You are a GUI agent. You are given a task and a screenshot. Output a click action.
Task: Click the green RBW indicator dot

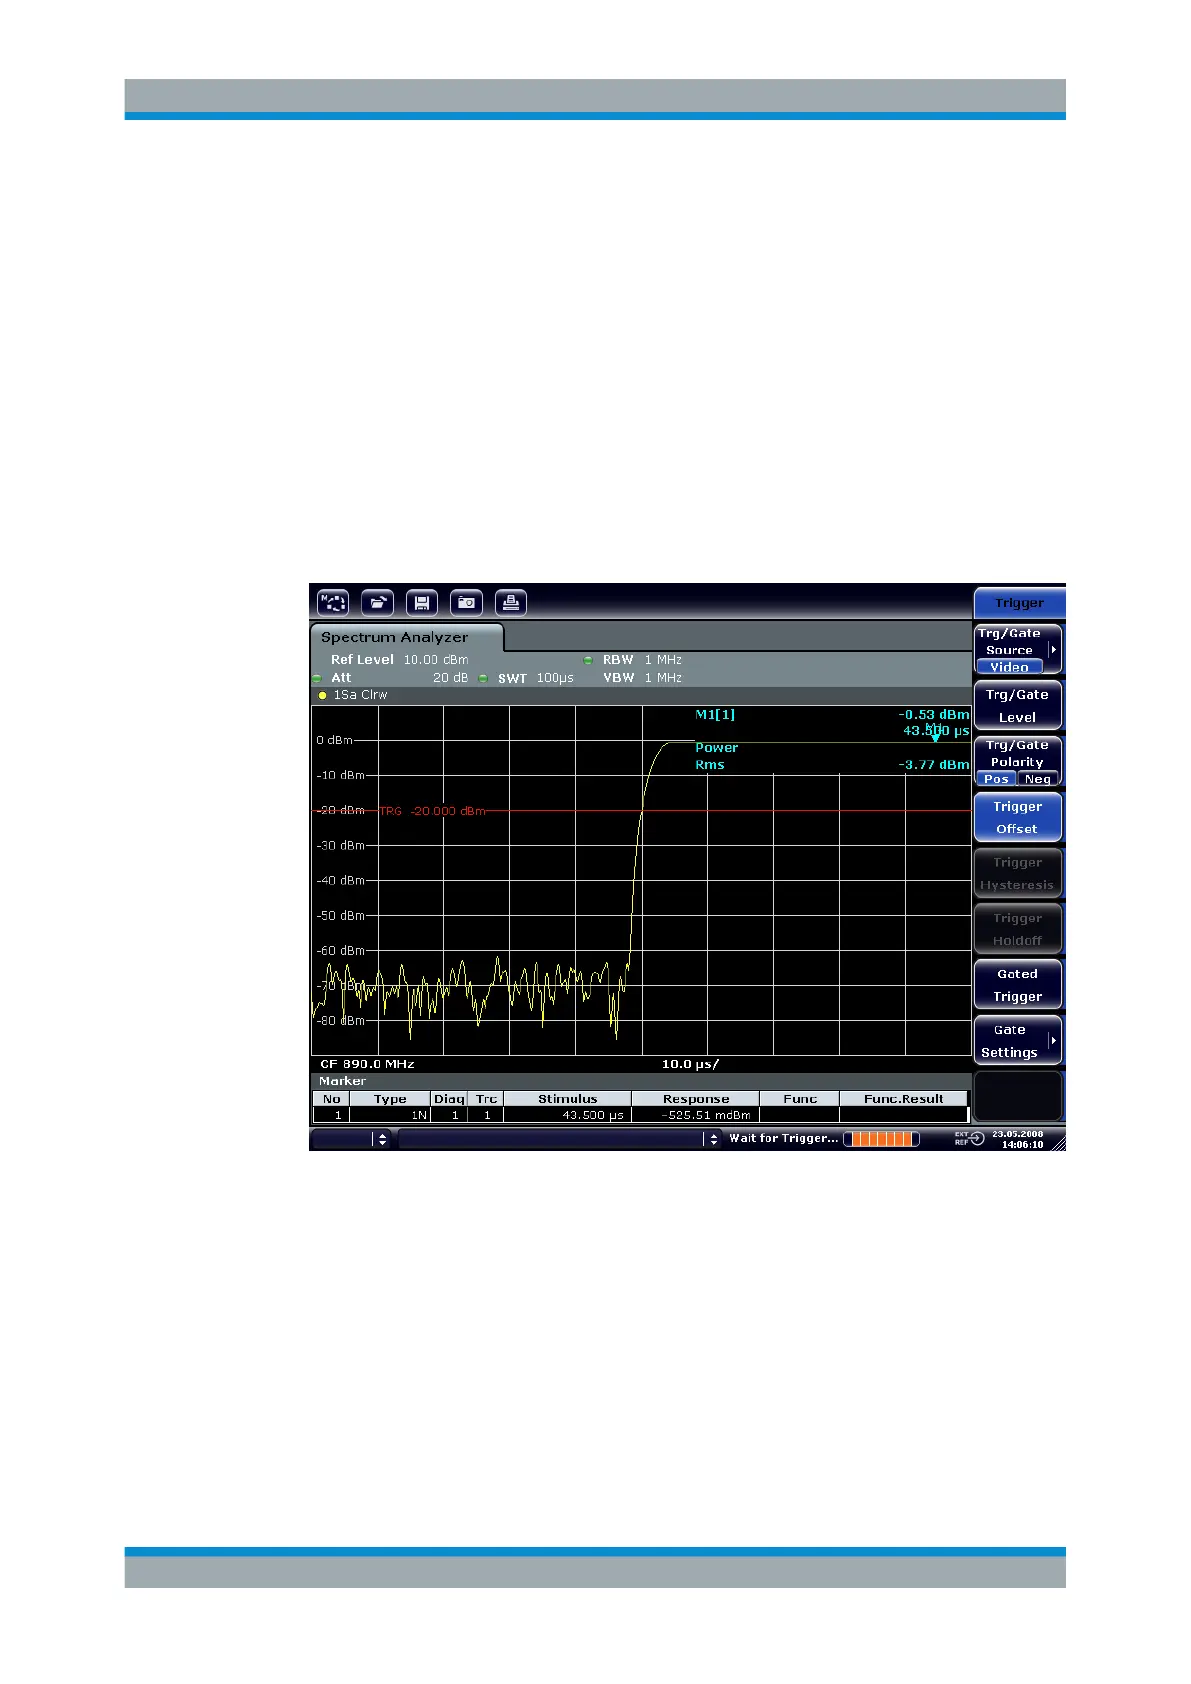tap(588, 660)
